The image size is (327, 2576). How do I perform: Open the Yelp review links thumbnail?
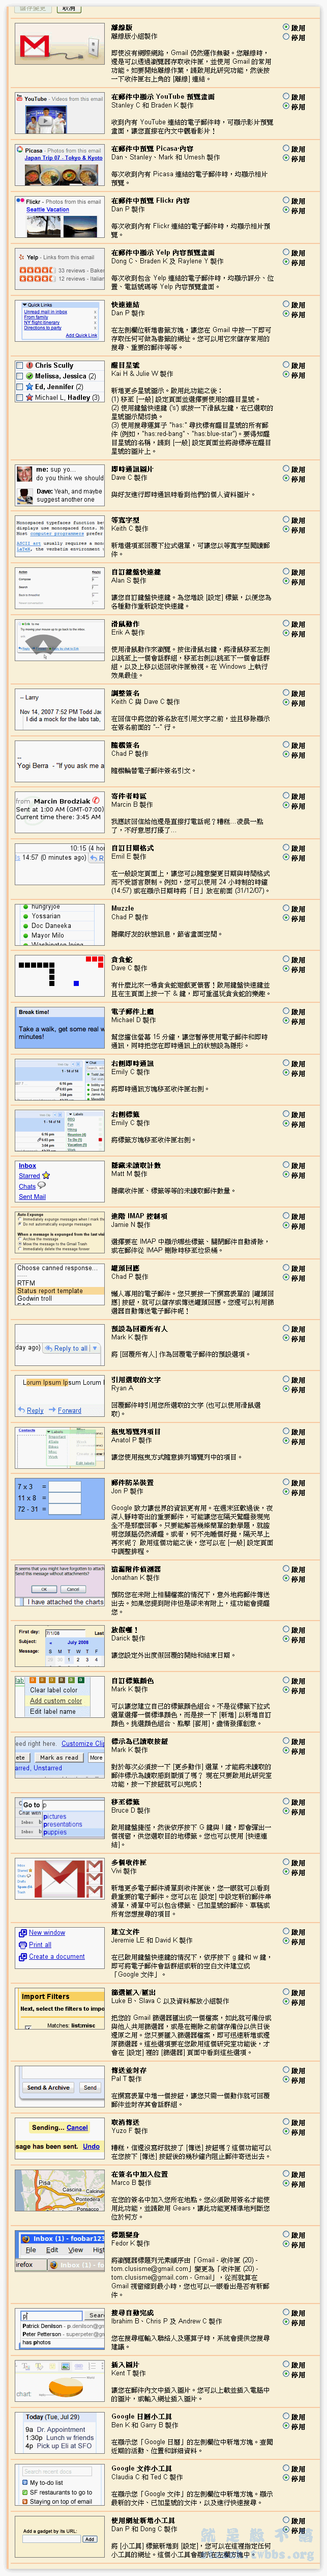pos(60,269)
